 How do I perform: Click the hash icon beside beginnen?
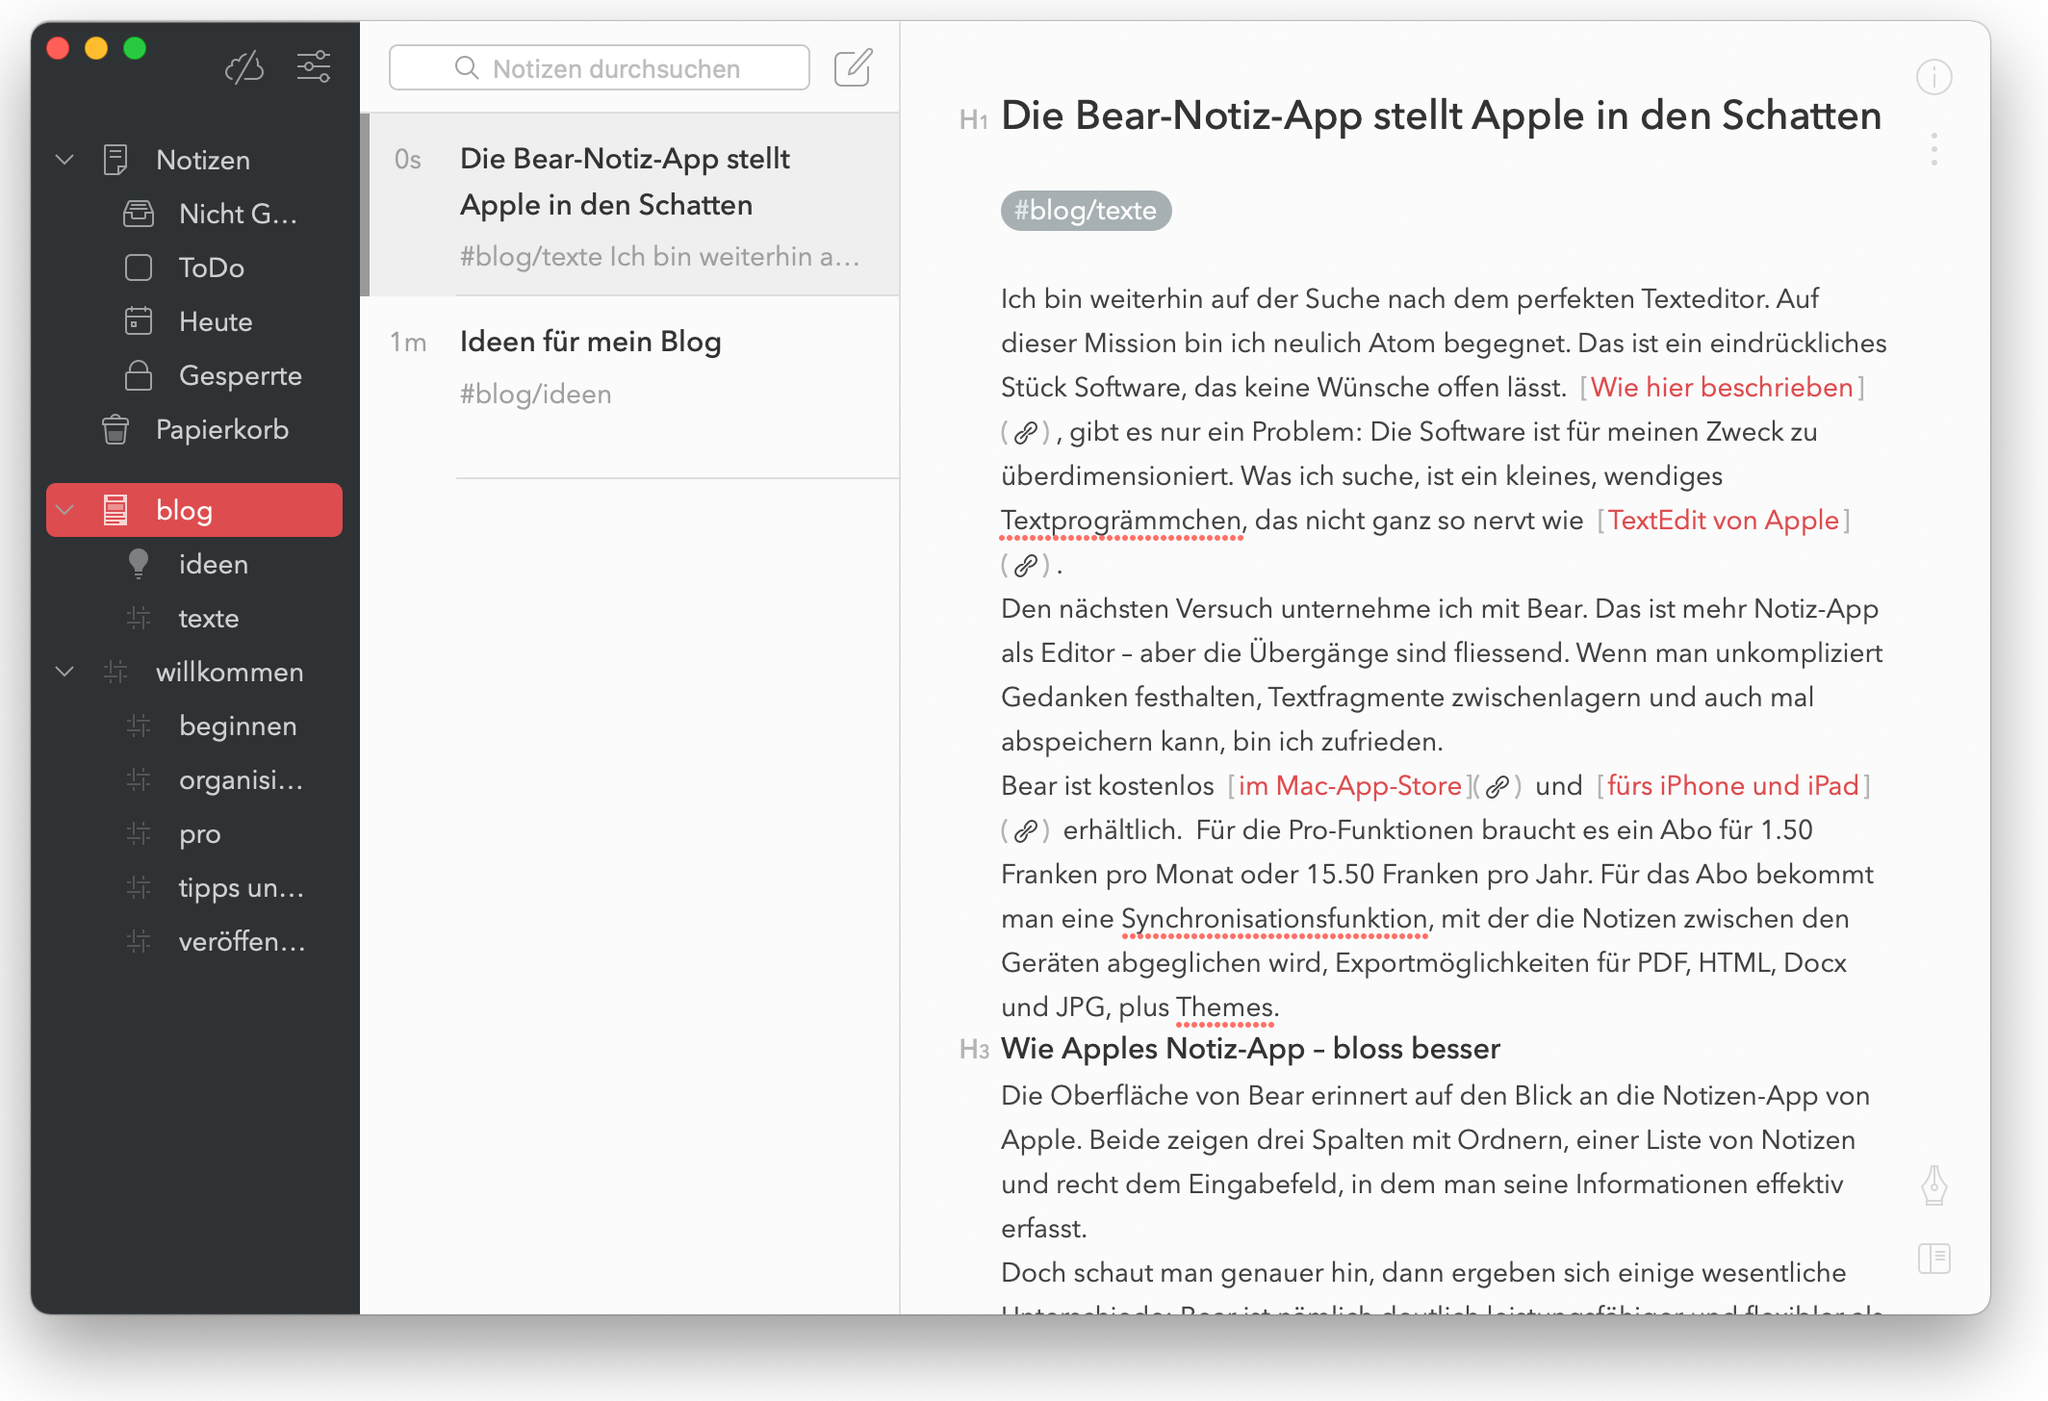(138, 726)
